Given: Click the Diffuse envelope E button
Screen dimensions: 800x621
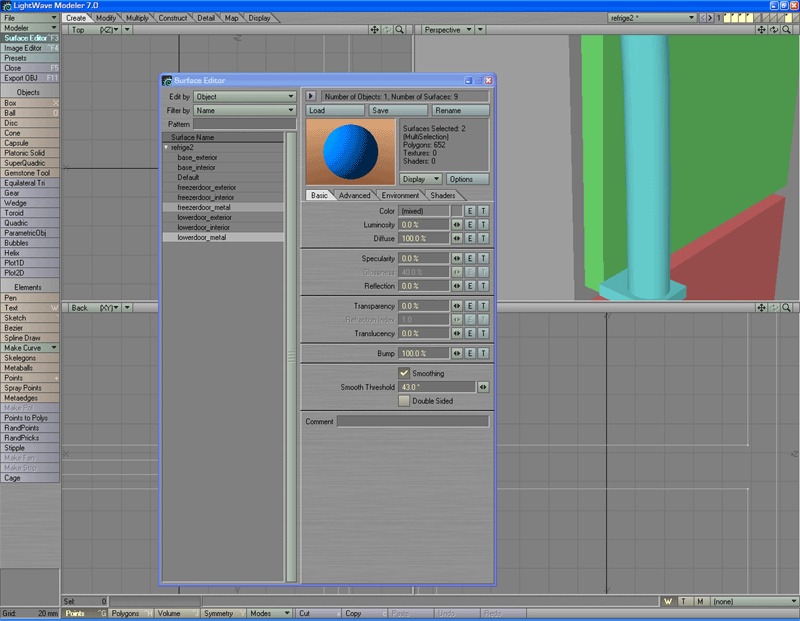Looking at the screenshot, I should pos(470,238).
